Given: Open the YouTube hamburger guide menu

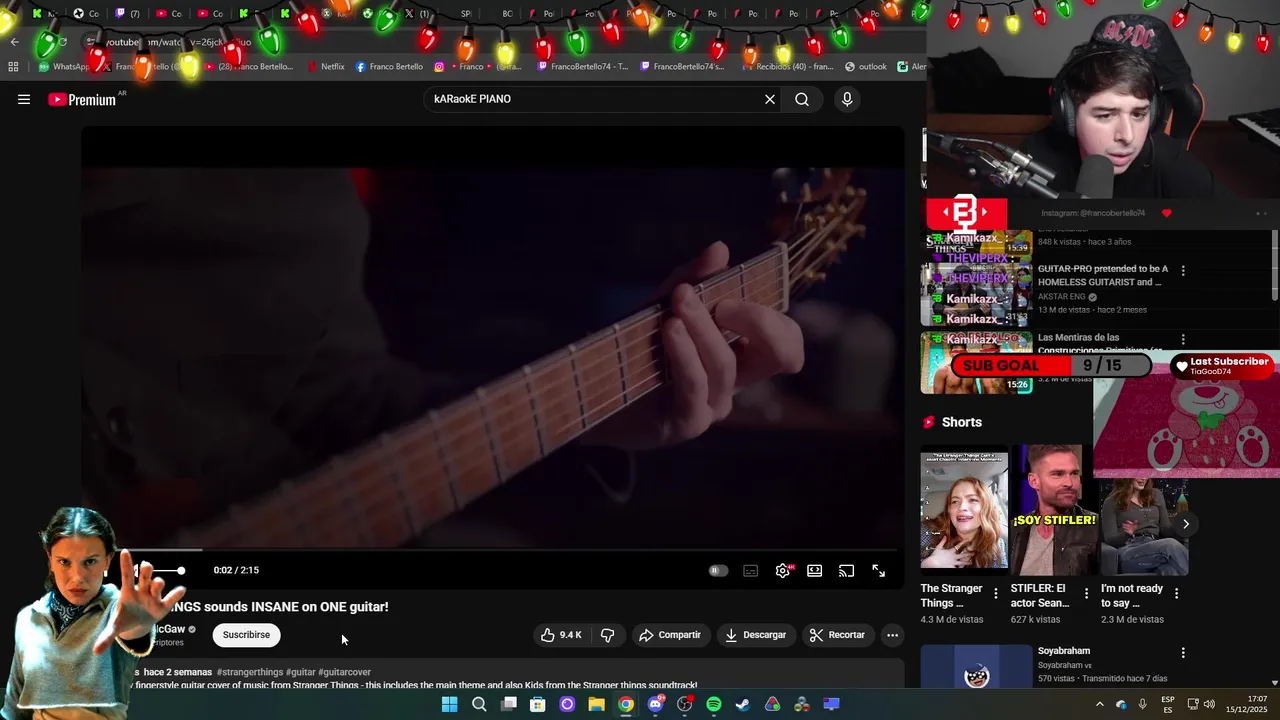Looking at the screenshot, I should [x=24, y=99].
